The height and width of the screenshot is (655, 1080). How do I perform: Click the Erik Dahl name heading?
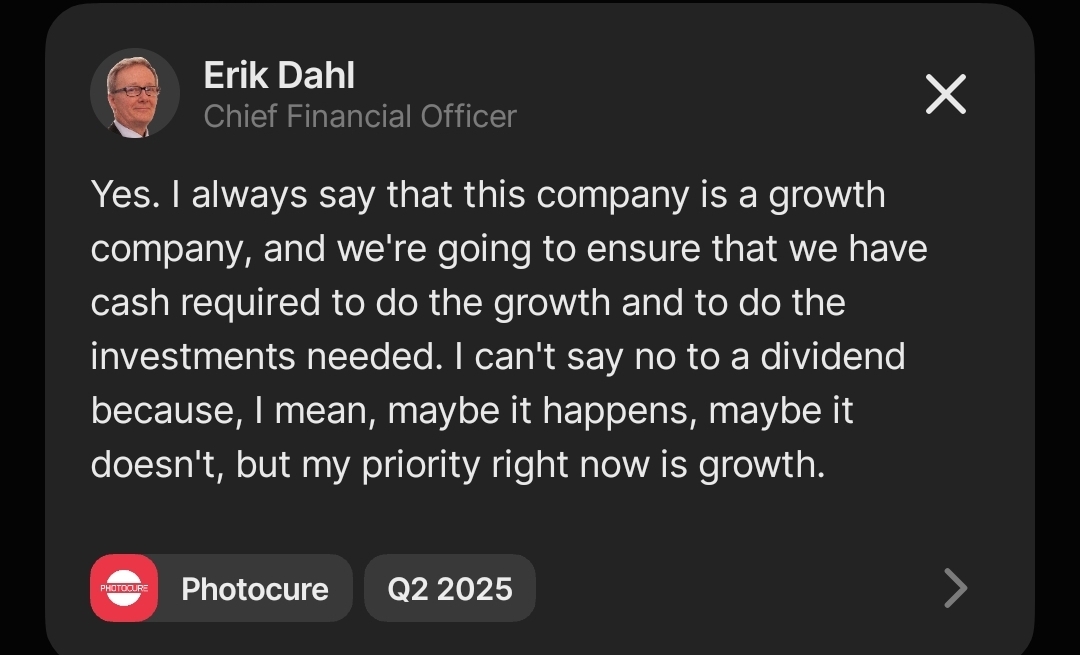279,75
